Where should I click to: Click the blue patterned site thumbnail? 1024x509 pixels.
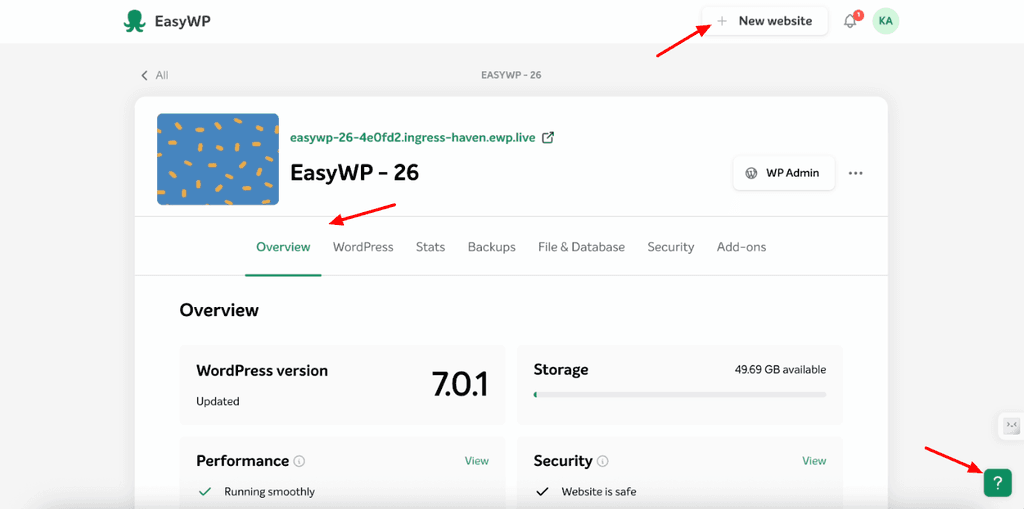(218, 159)
